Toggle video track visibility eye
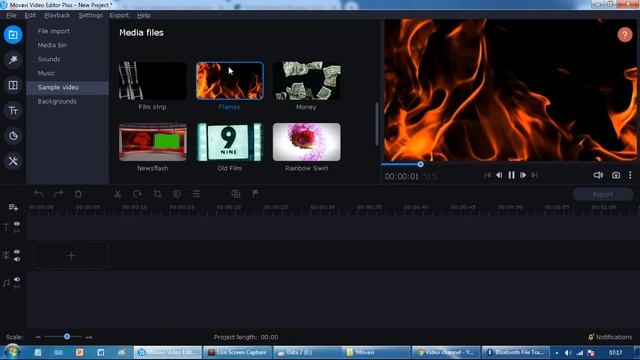Image resolution: width=640 pixels, height=360 pixels. pos(17,252)
